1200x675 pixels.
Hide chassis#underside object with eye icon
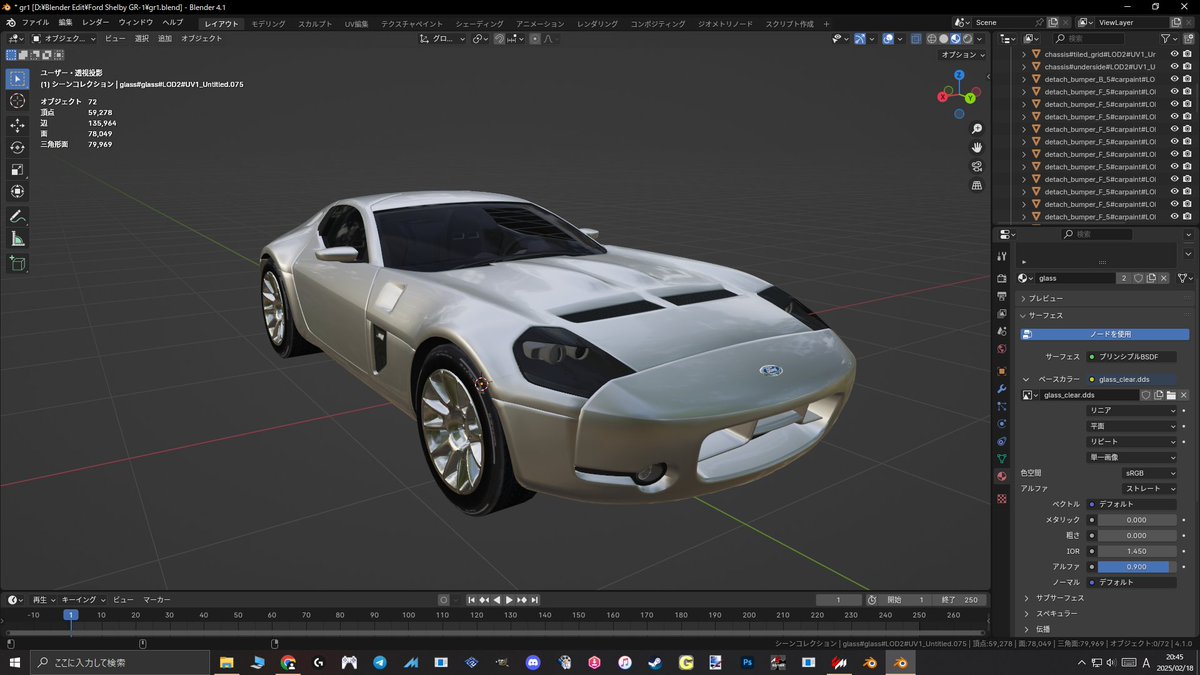point(1174,66)
